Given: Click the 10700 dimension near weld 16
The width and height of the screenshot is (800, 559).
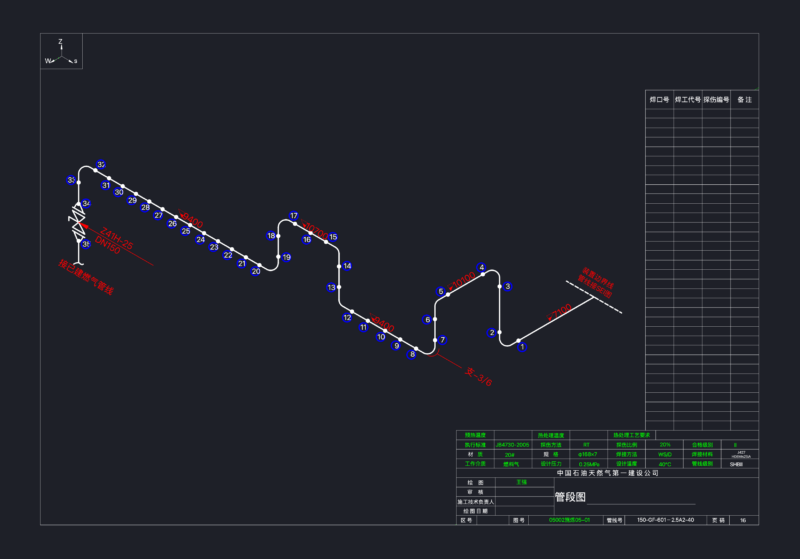Looking at the screenshot, I should tap(314, 232).
